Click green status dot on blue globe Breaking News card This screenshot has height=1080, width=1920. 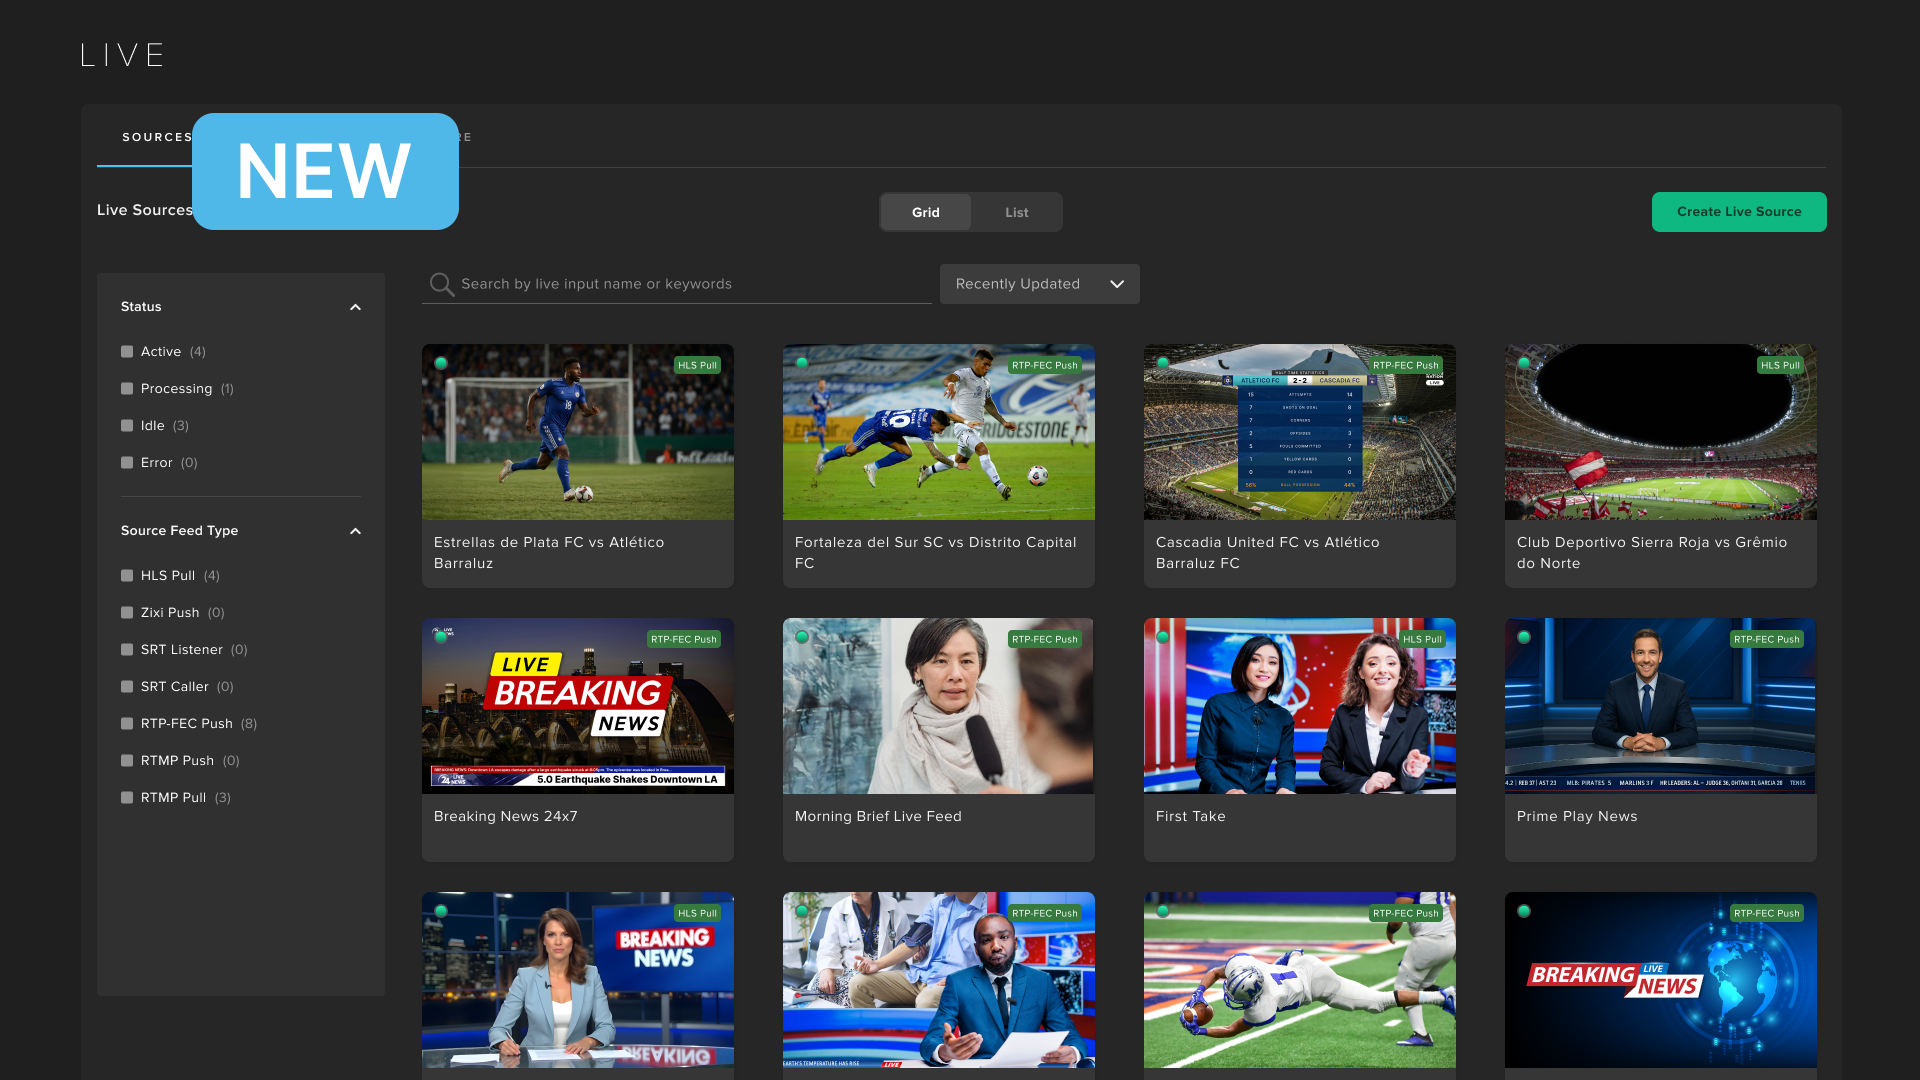point(1524,911)
